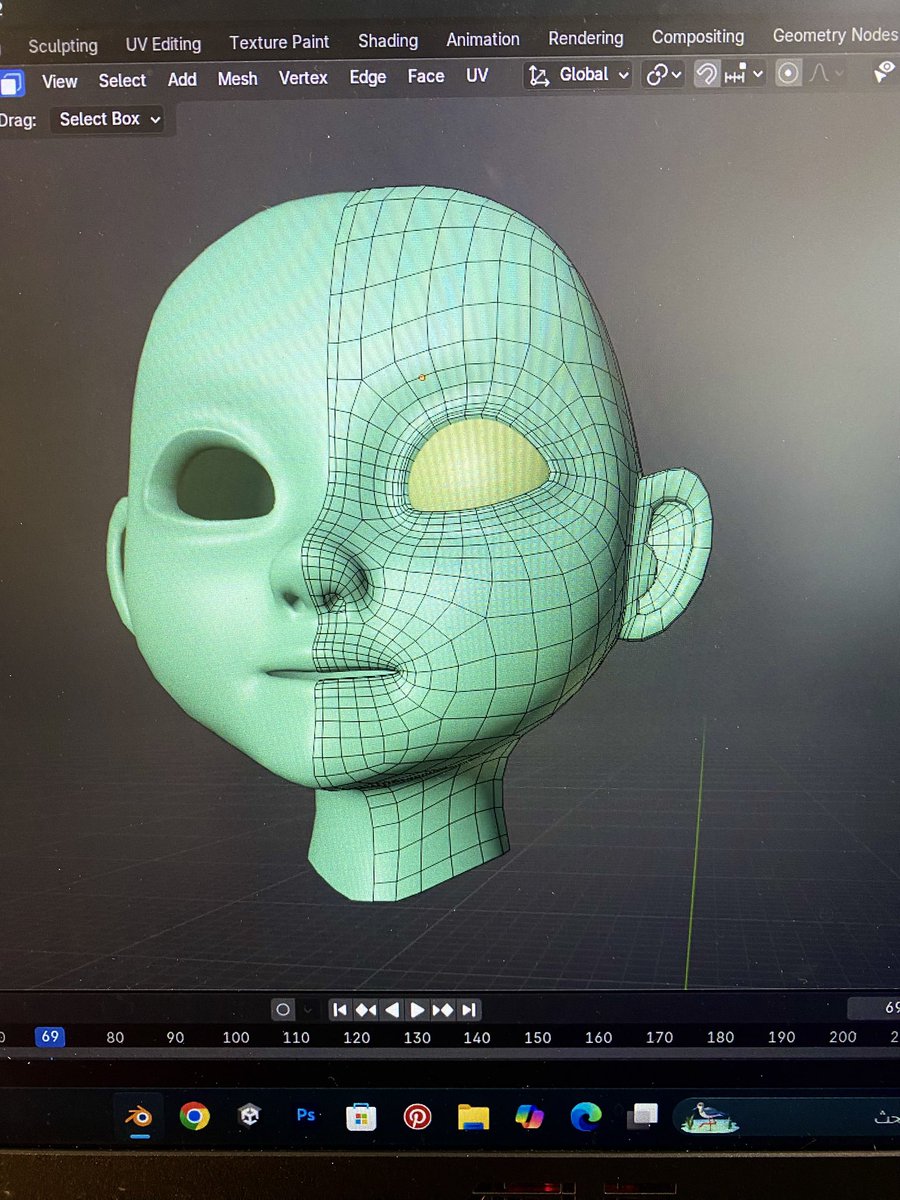
Task: Open Unity Hub from the taskbar
Action: point(250,1115)
